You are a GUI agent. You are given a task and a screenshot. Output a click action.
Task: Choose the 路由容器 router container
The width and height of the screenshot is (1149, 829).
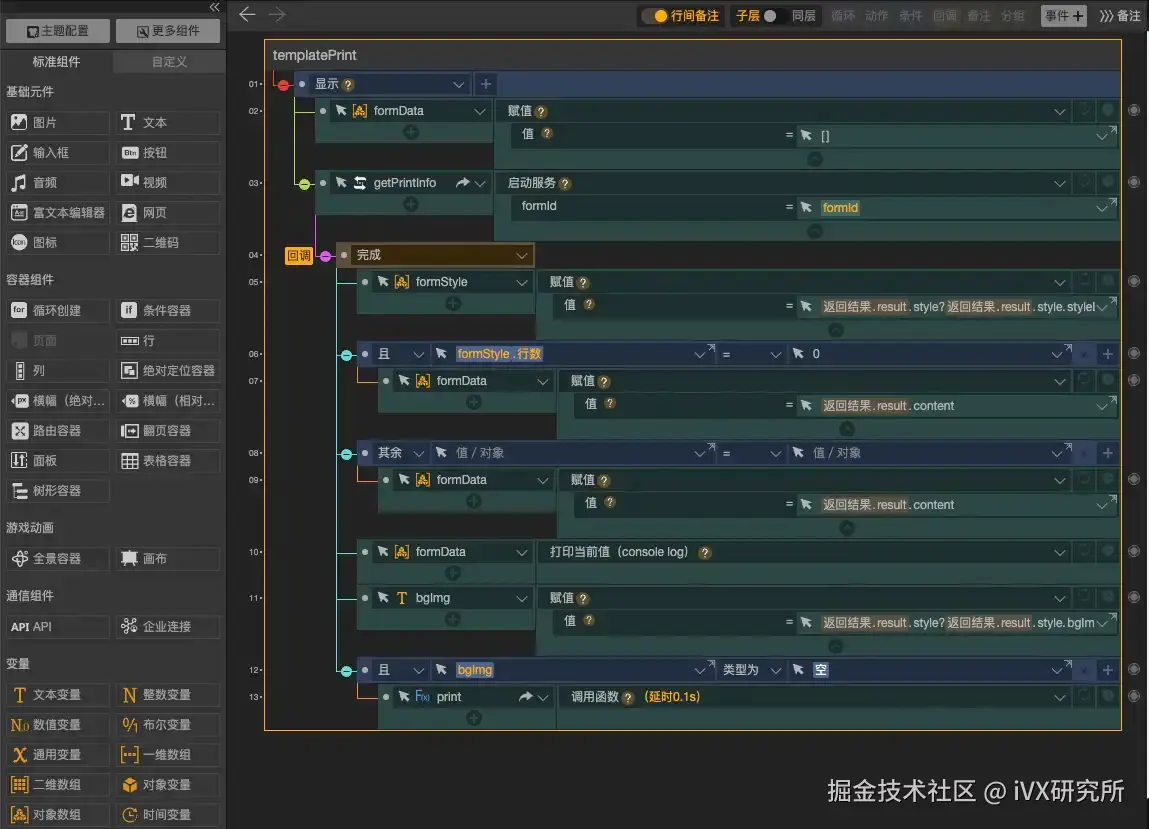pyautogui.click(x=58, y=431)
